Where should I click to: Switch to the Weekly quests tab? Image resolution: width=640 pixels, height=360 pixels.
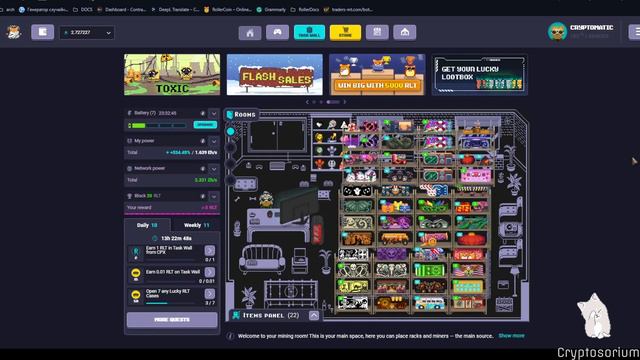tap(196, 225)
